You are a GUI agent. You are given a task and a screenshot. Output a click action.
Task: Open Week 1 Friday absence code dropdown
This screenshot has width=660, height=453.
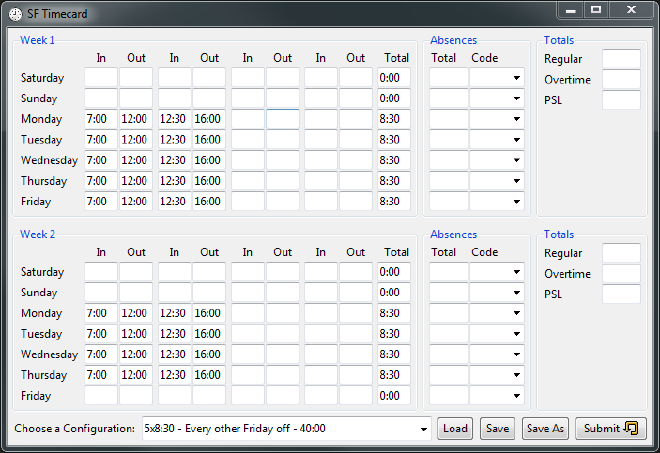pos(497,201)
